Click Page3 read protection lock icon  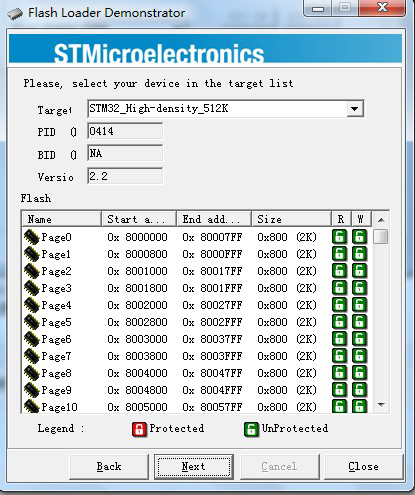point(340,288)
